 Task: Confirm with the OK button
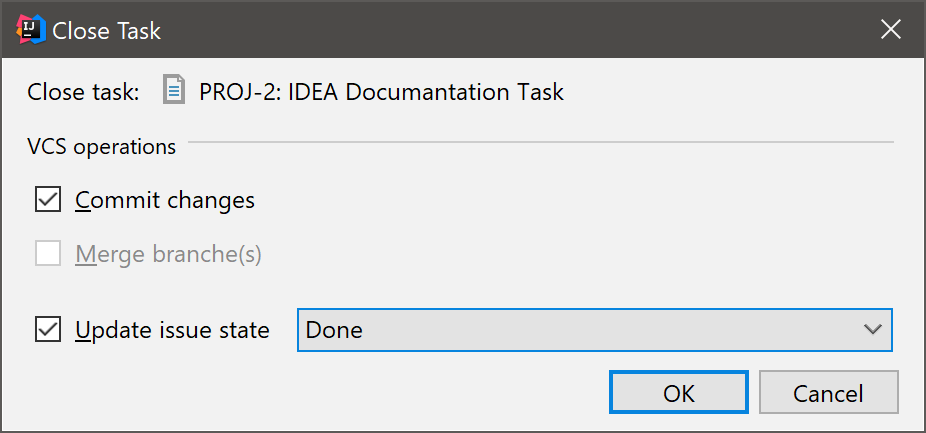click(x=678, y=393)
